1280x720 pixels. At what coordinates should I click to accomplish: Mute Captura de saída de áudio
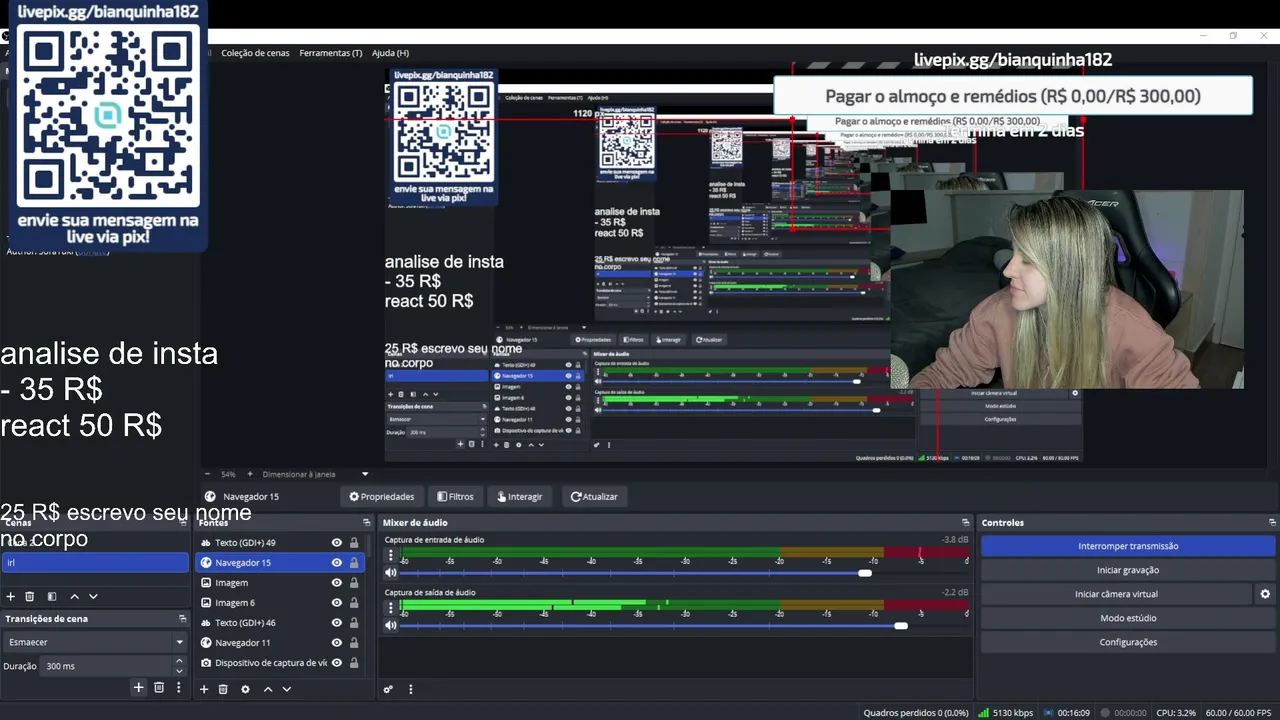coord(391,626)
